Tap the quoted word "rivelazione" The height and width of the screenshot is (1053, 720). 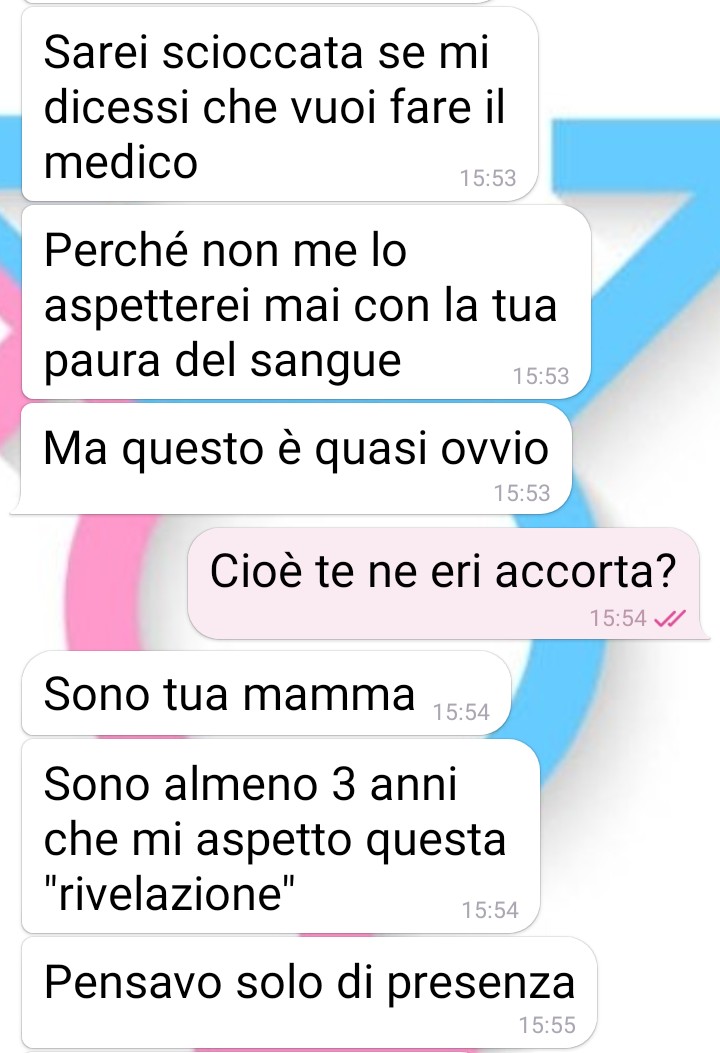169,895
